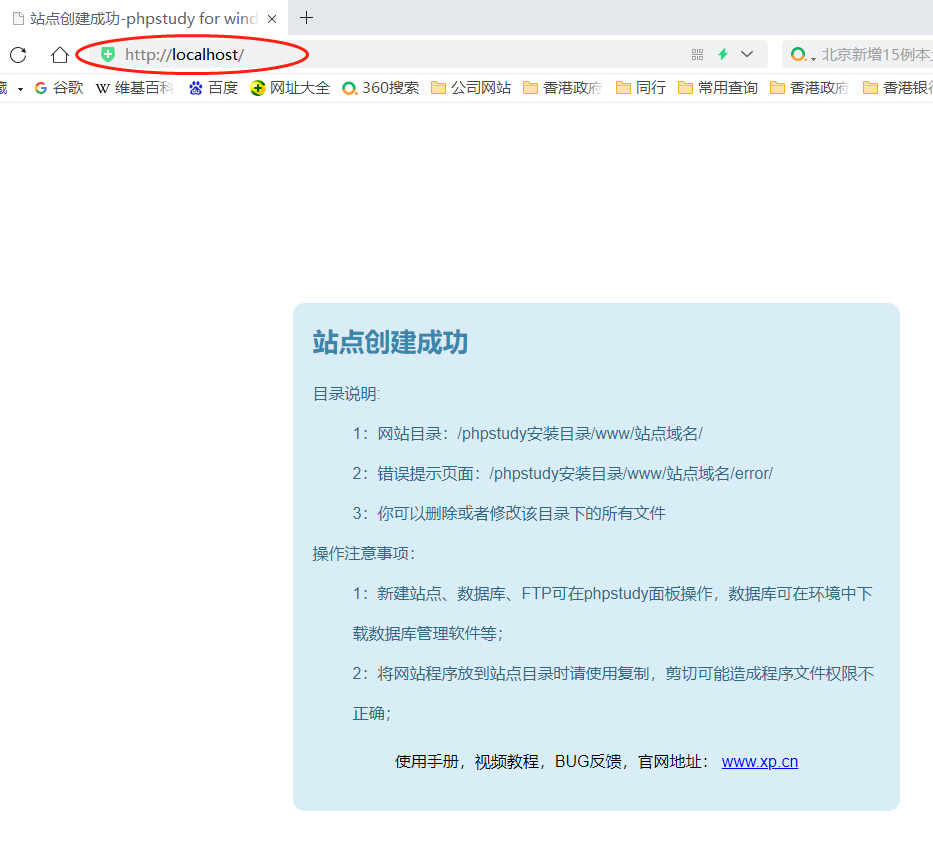933x855 pixels.
Task: Open the 公司网站 bookmark folder
Action: click(471, 88)
